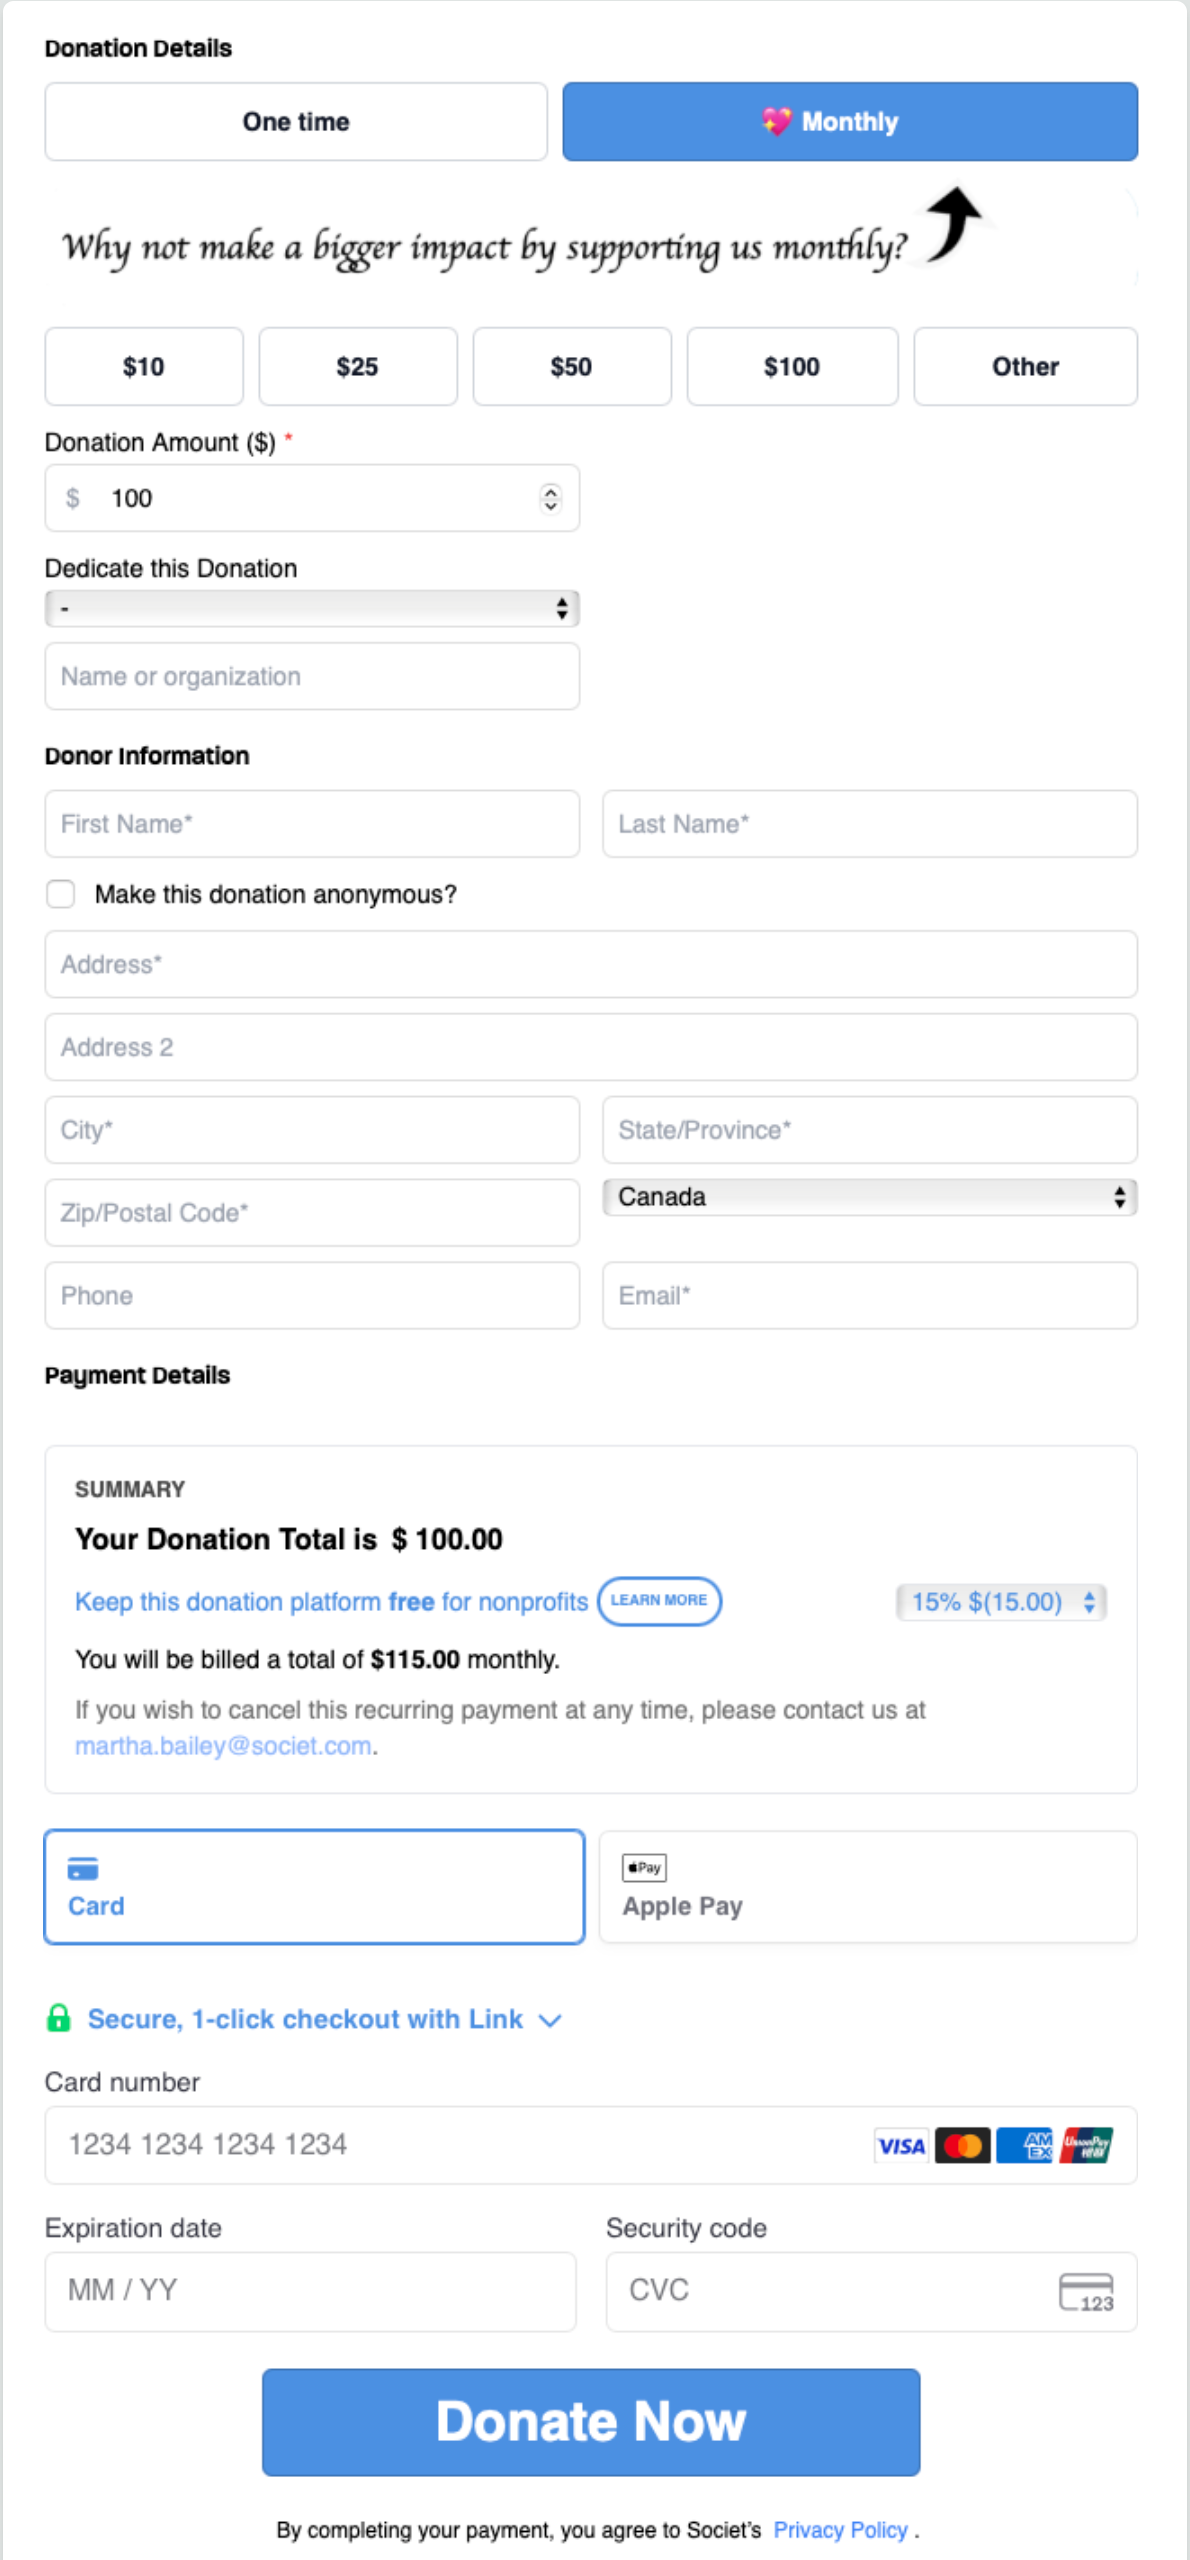Click the Visa card logo
The image size is (1190, 2560).
pos(900,2145)
